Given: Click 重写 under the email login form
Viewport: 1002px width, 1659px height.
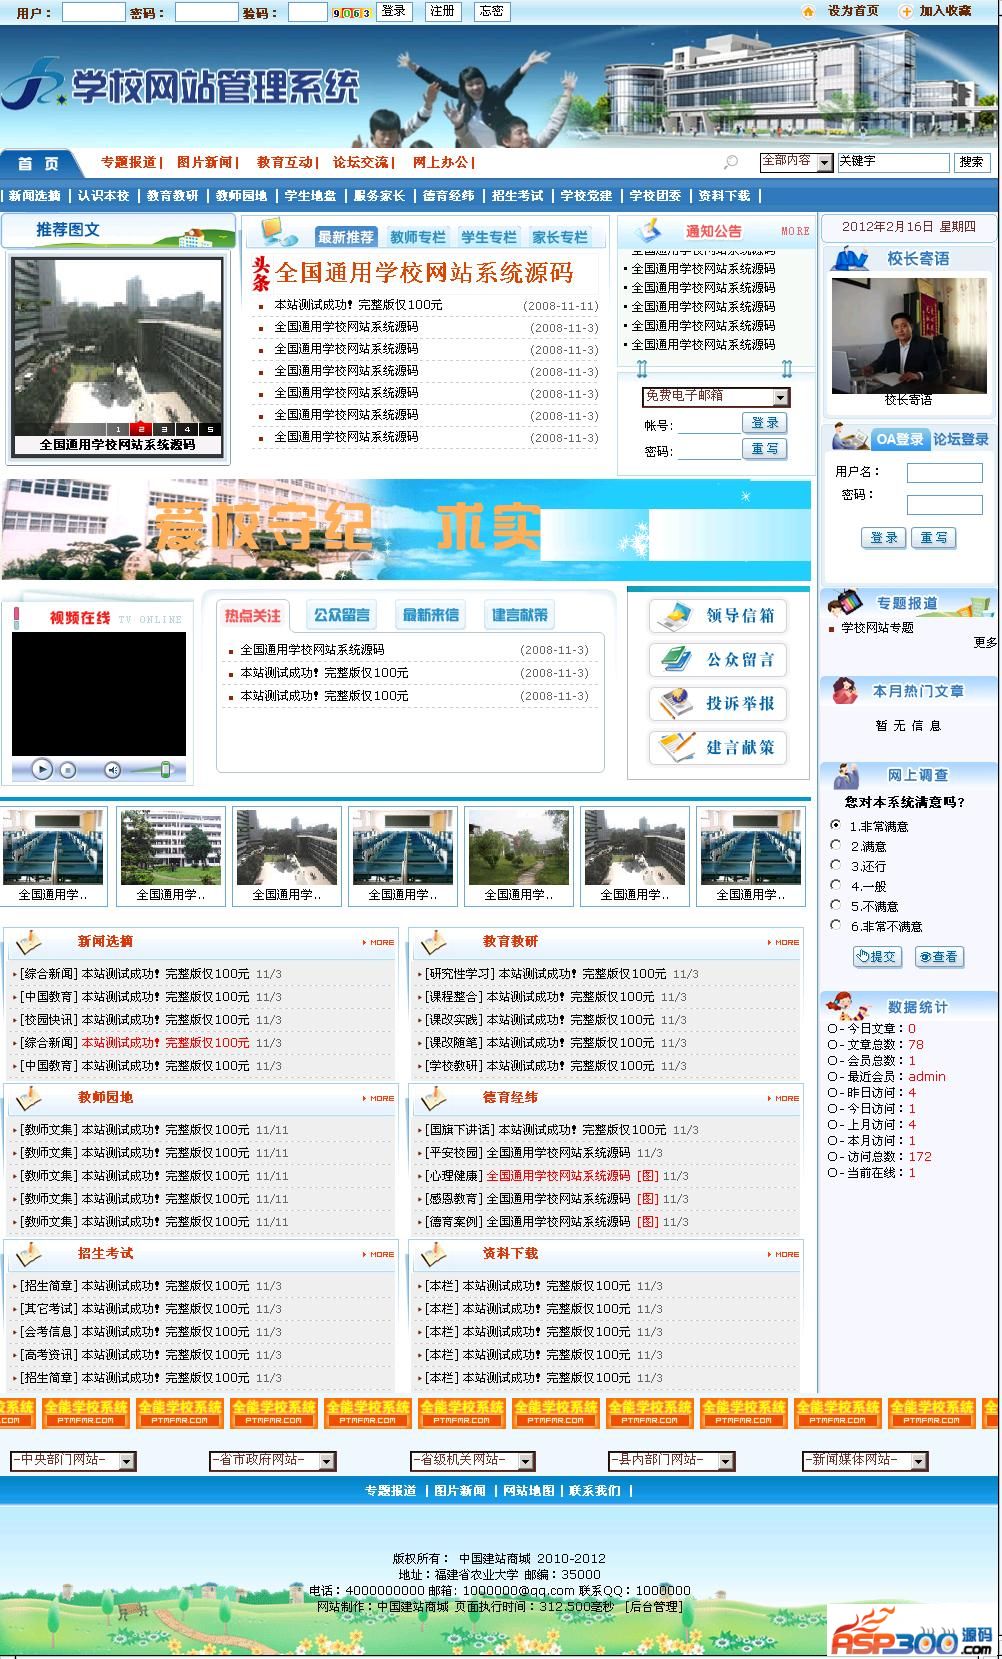Looking at the screenshot, I should 765,449.
